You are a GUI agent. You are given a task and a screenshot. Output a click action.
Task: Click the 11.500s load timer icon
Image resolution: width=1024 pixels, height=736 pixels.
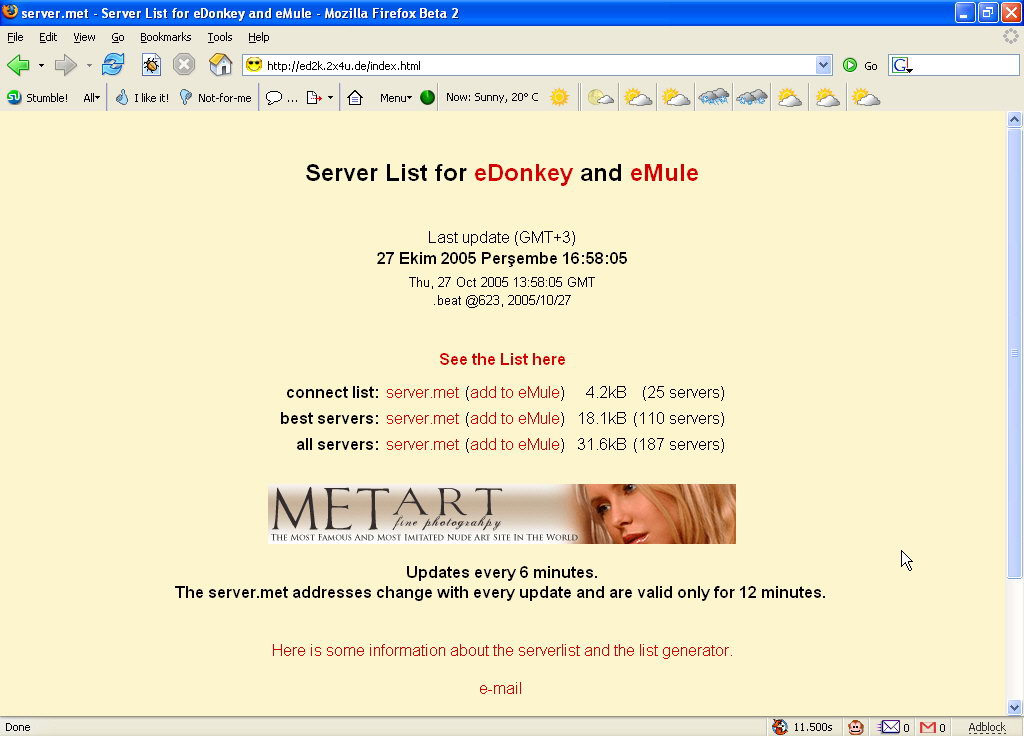point(780,727)
